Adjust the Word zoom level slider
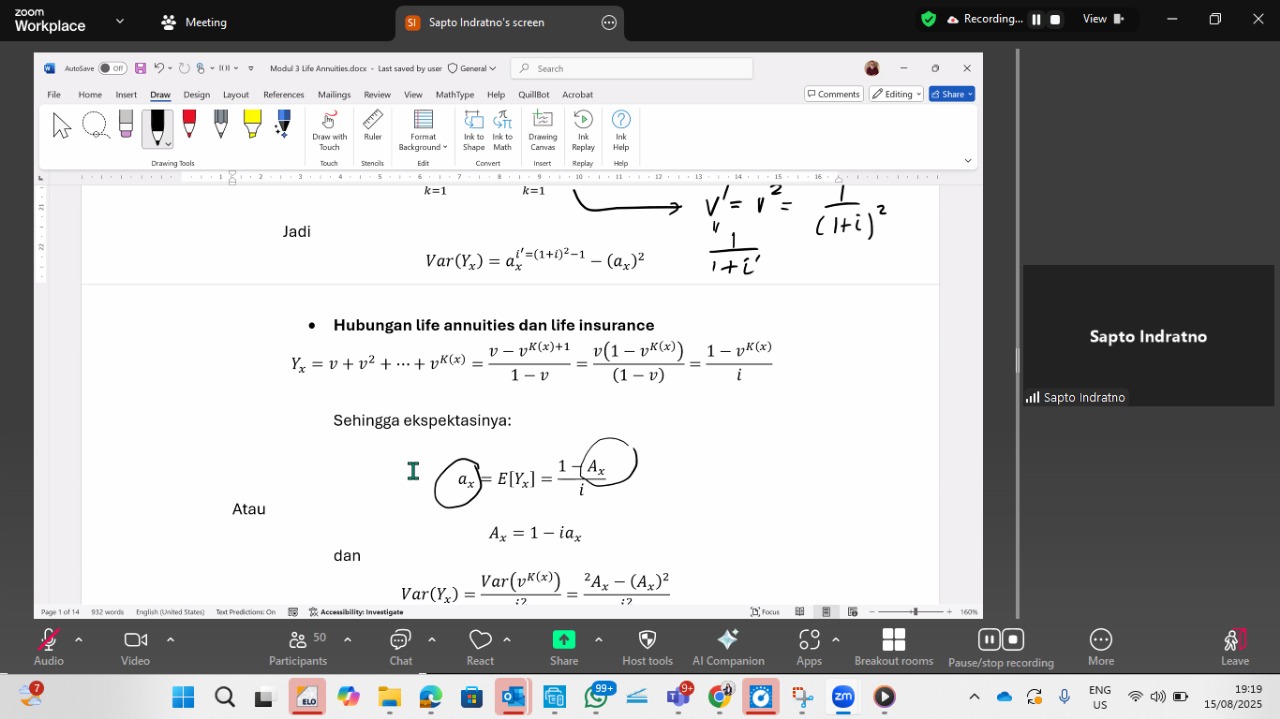The image size is (1280, 719). point(914,612)
